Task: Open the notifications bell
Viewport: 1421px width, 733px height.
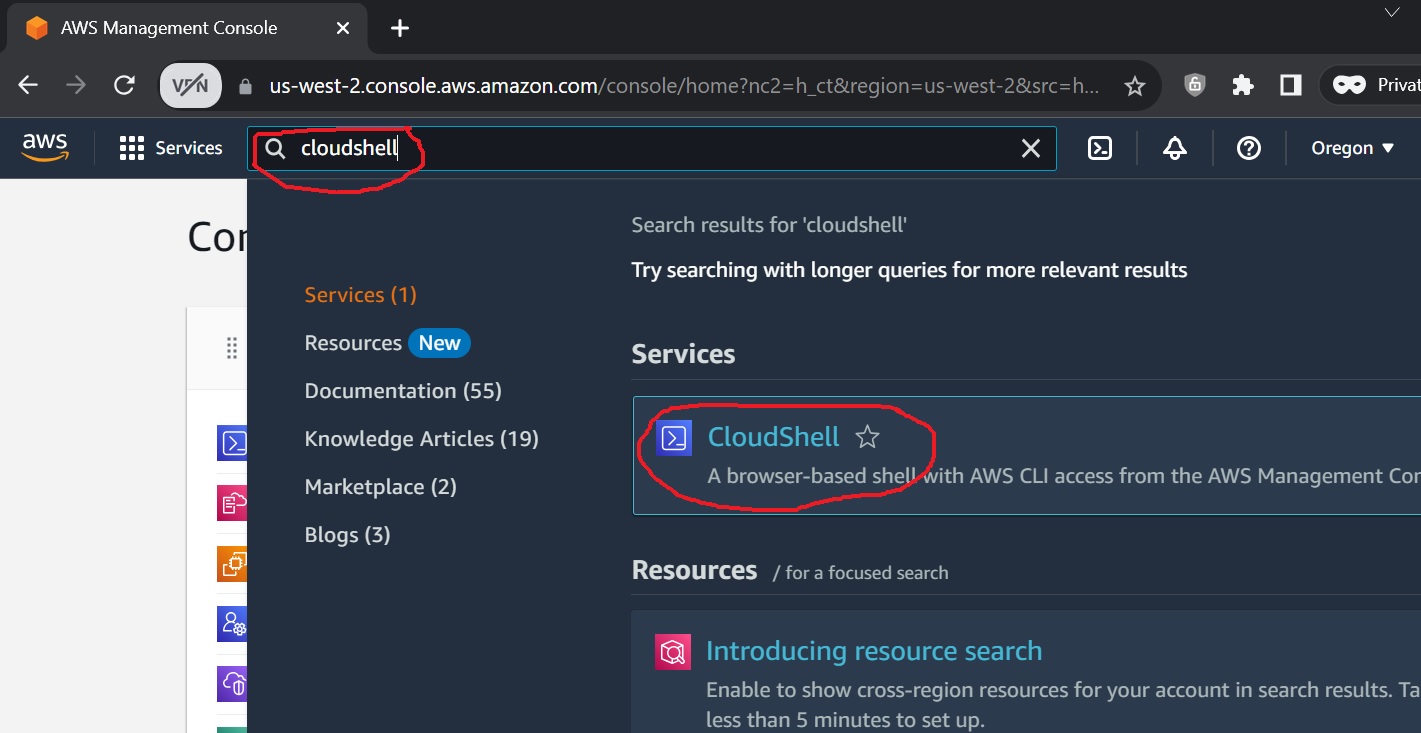Action: (x=1175, y=148)
